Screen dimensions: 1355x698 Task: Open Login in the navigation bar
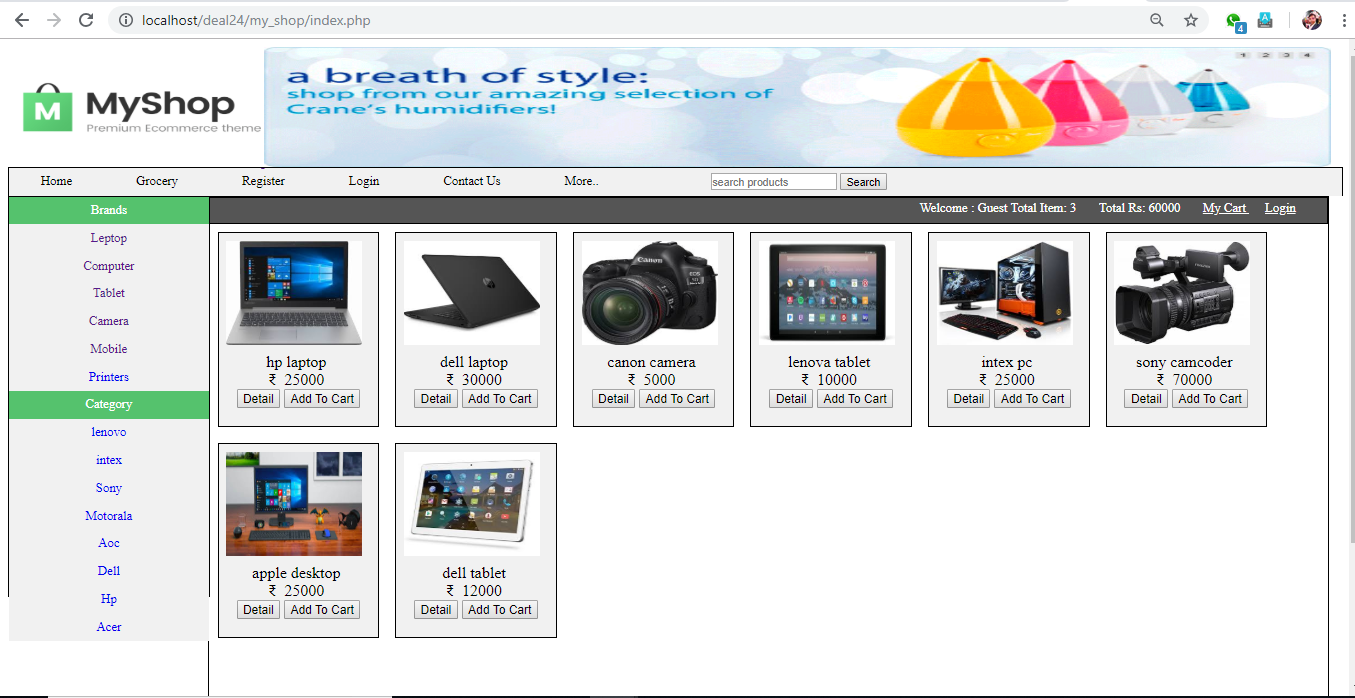pos(364,181)
